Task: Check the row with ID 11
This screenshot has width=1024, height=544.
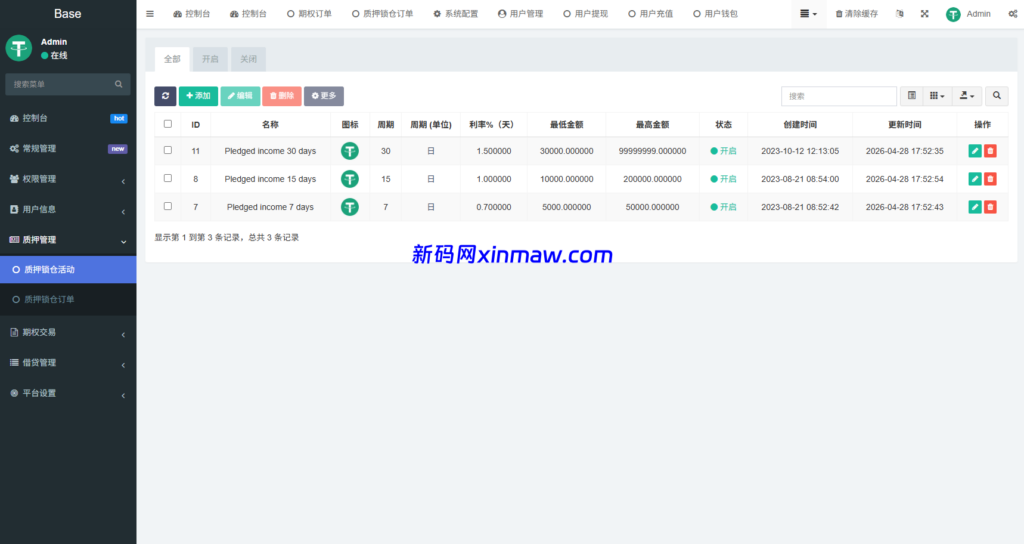Action: (168, 150)
